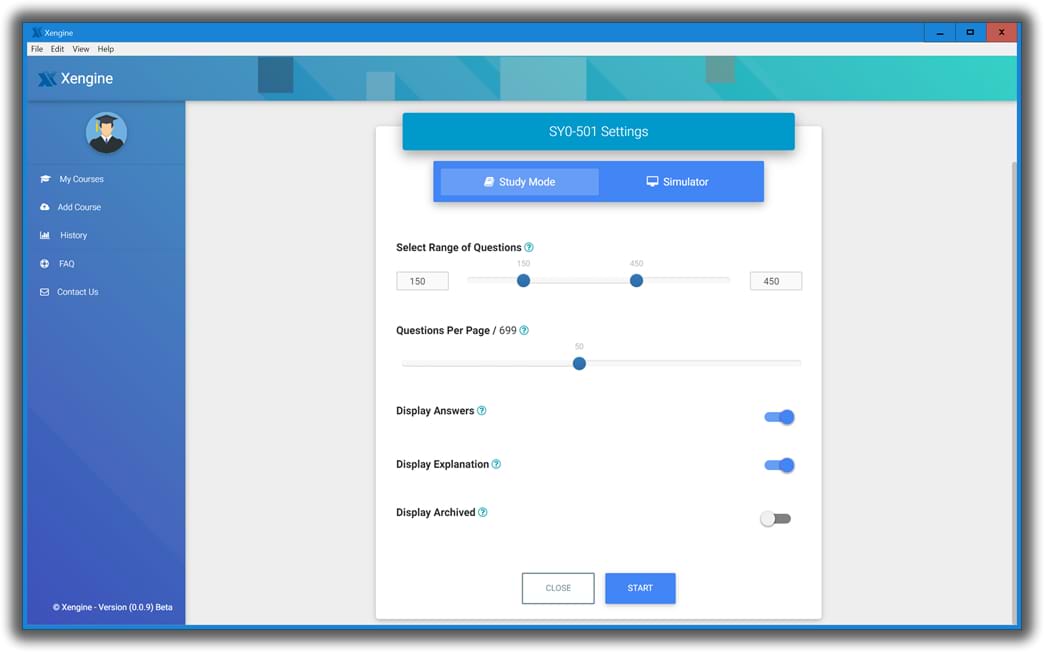
Task: Click the History chart icon
Action: click(45, 235)
